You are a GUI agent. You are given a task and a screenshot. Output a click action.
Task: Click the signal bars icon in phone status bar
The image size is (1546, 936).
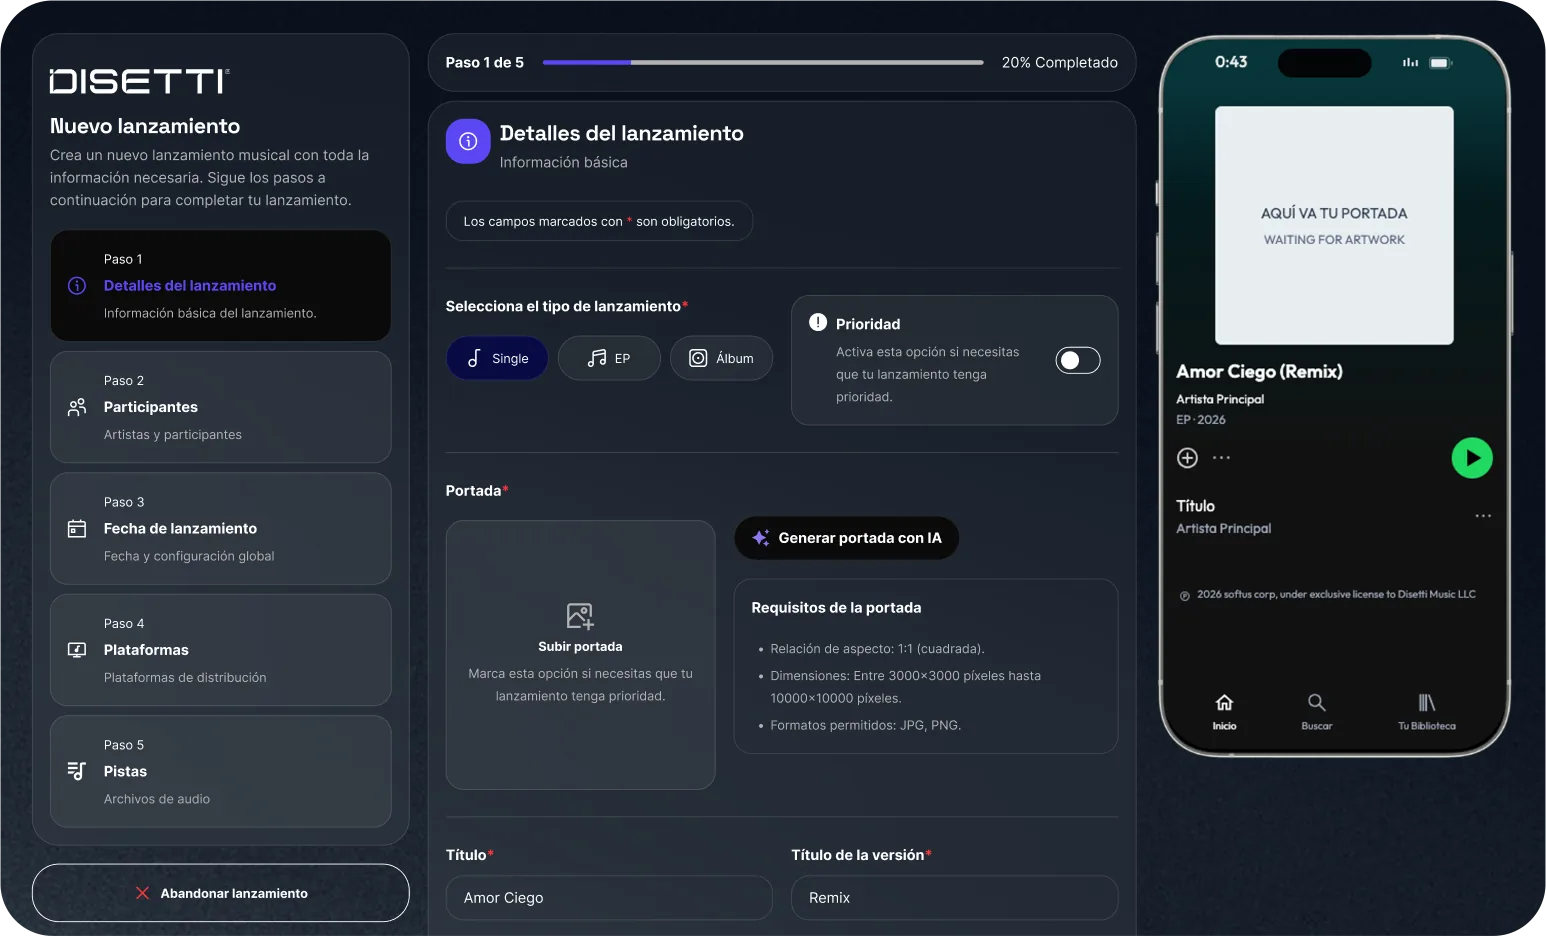click(1410, 62)
